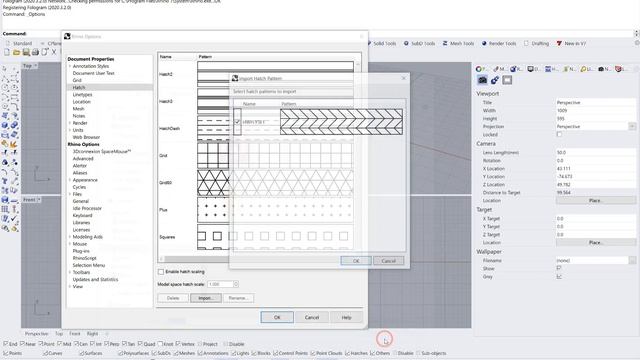
Task: Select the chevron hatch pattern preview
Action: tap(341, 122)
